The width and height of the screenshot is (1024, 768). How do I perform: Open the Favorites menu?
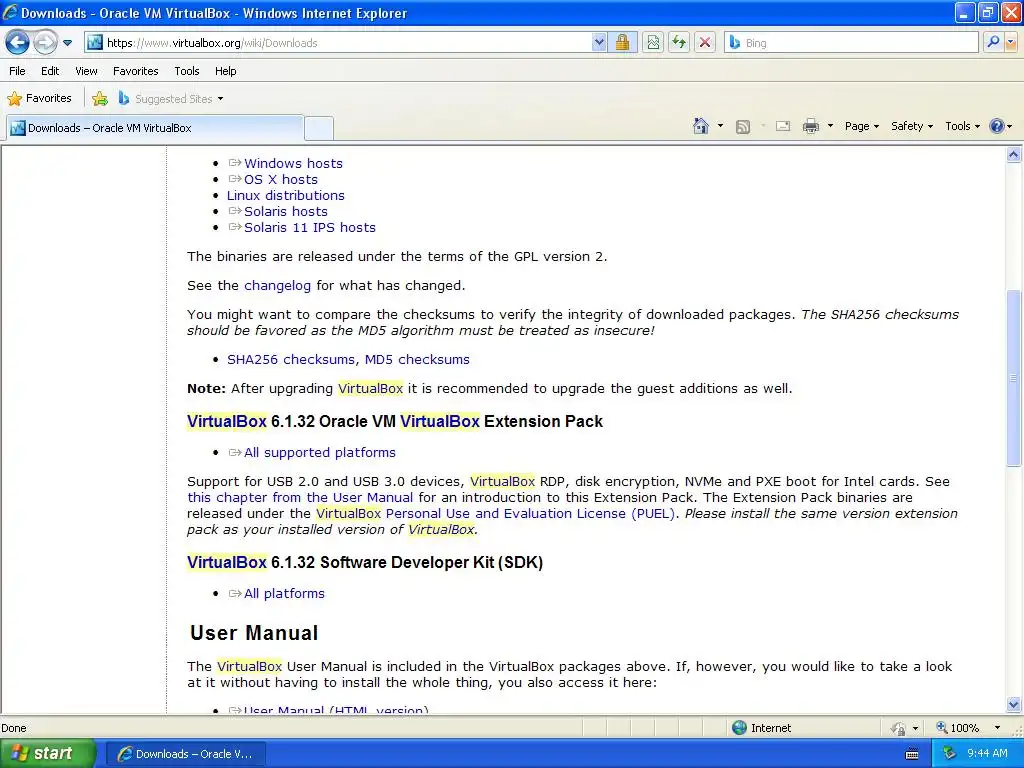pos(136,71)
